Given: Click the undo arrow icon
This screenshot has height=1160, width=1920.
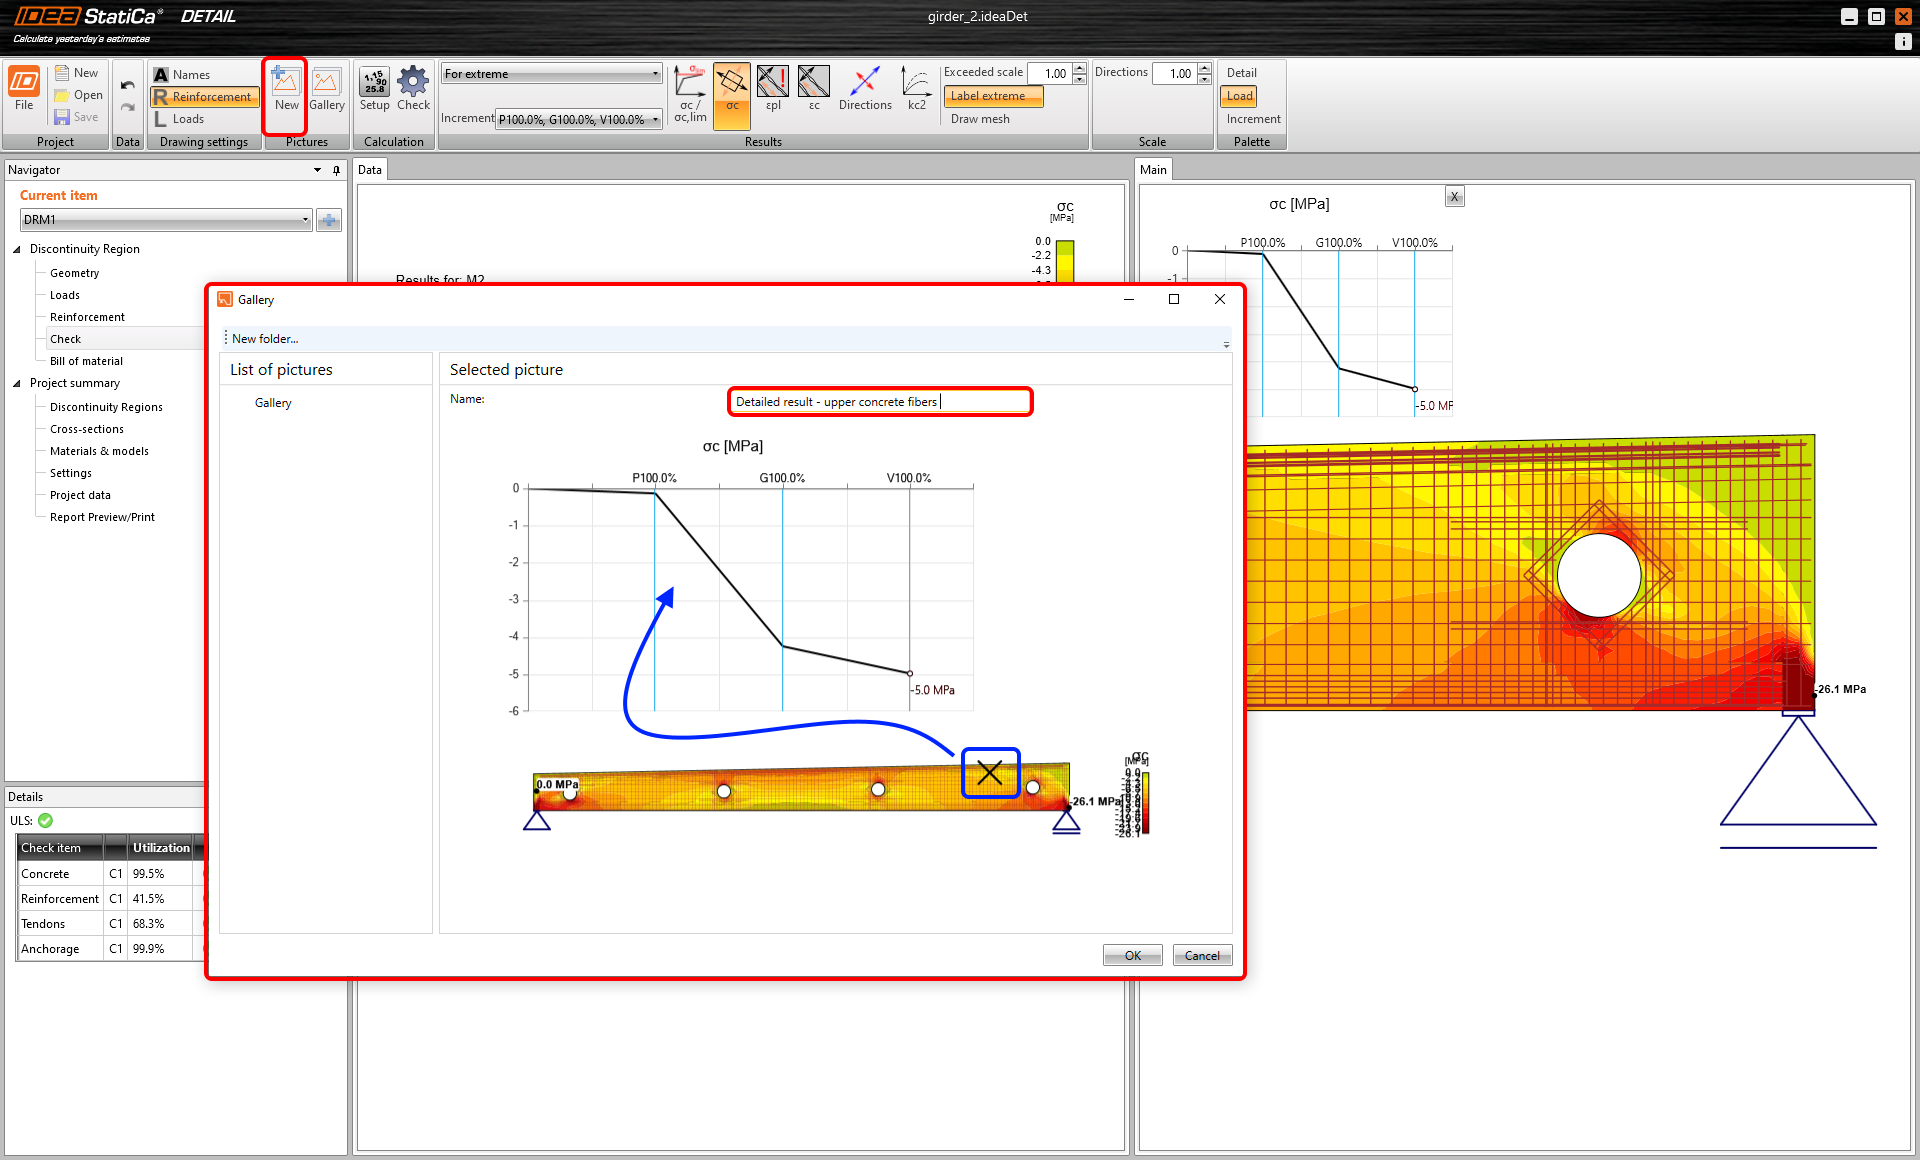Looking at the screenshot, I should (x=127, y=85).
